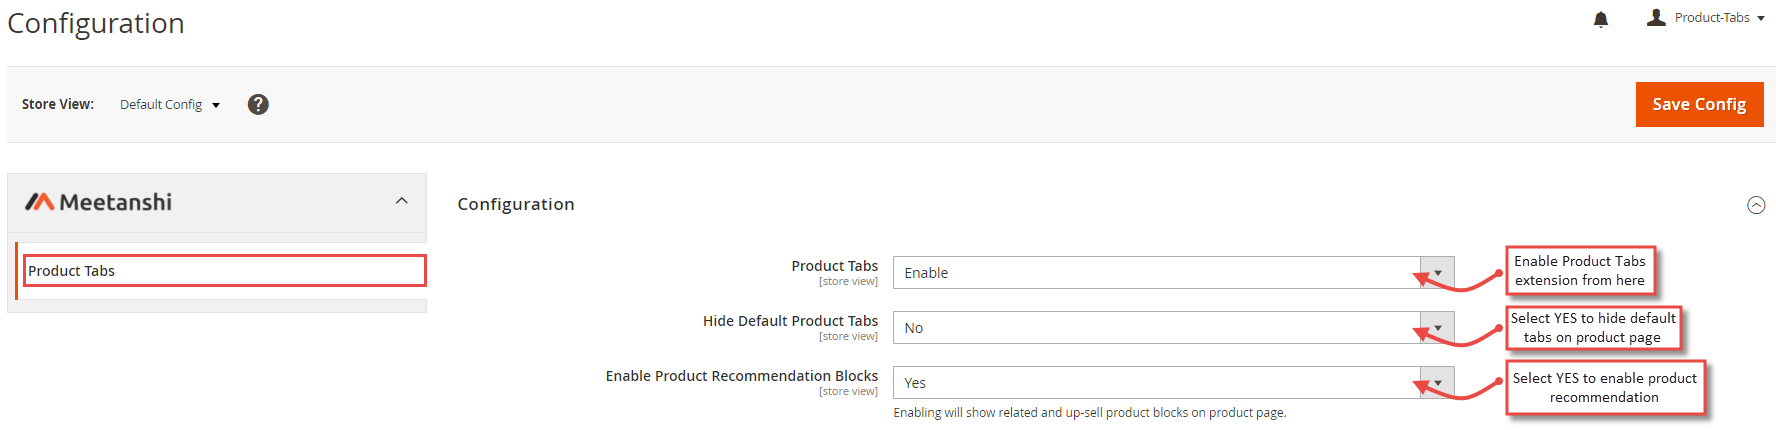Click the 'Enable Product Tabs extension' callout
Image resolution: width=1776 pixels, height=430 pixels.
(x=1580, y=271)
